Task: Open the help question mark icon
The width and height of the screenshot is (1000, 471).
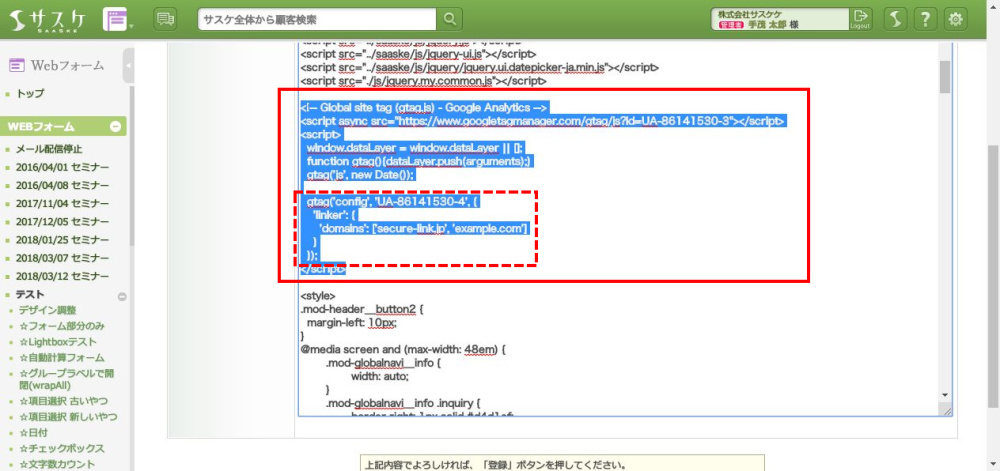Action: tap(925, 19)
